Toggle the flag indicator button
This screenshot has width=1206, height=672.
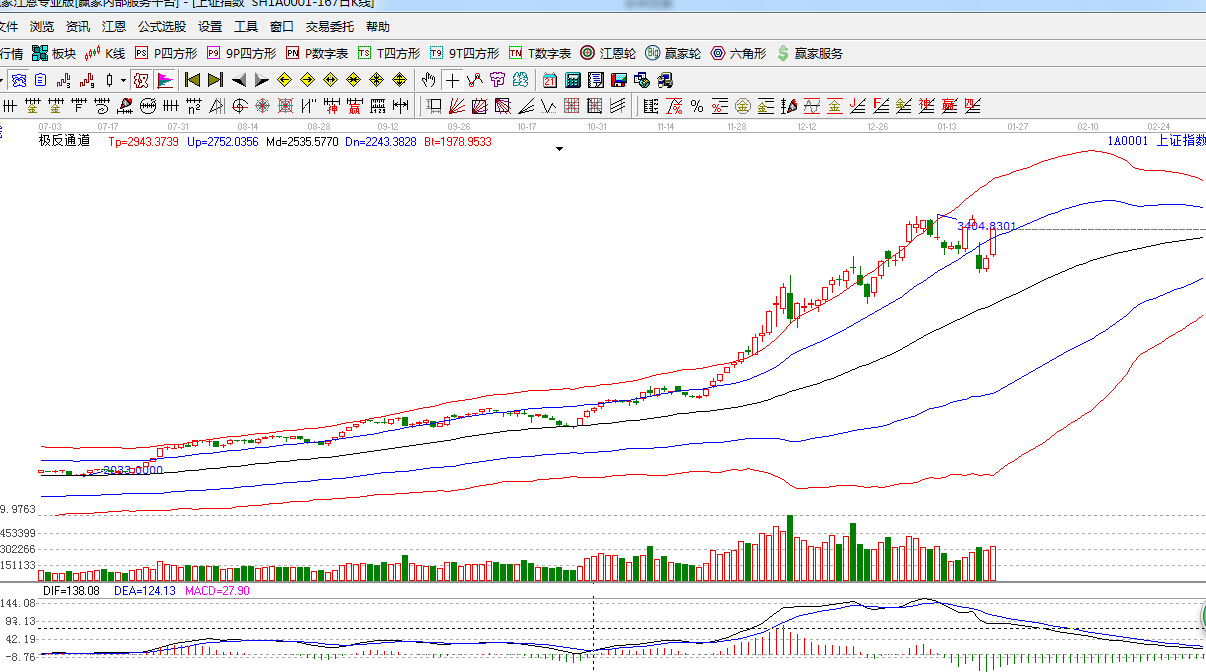coord(164,80)
